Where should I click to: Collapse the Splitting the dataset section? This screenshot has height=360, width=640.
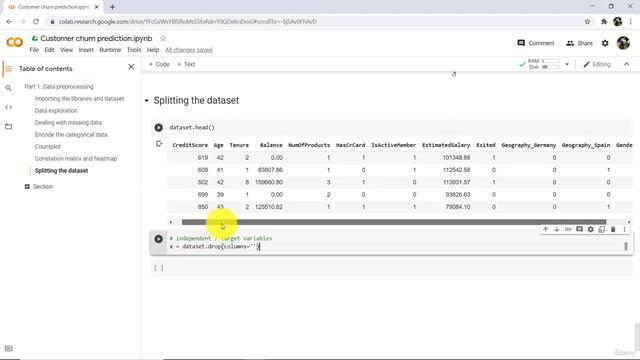point(147,100)
